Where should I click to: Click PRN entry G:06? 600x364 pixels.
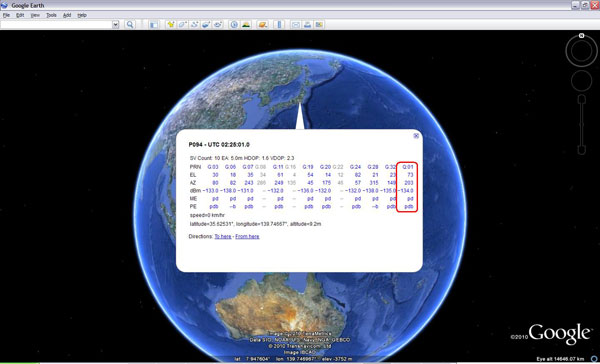pos(230,167)
